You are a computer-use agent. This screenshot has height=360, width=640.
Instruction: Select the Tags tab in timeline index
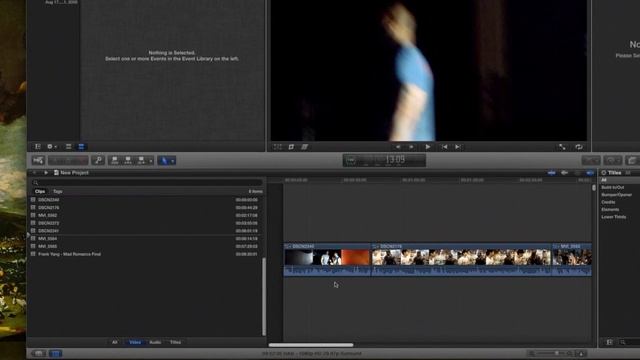58,191
